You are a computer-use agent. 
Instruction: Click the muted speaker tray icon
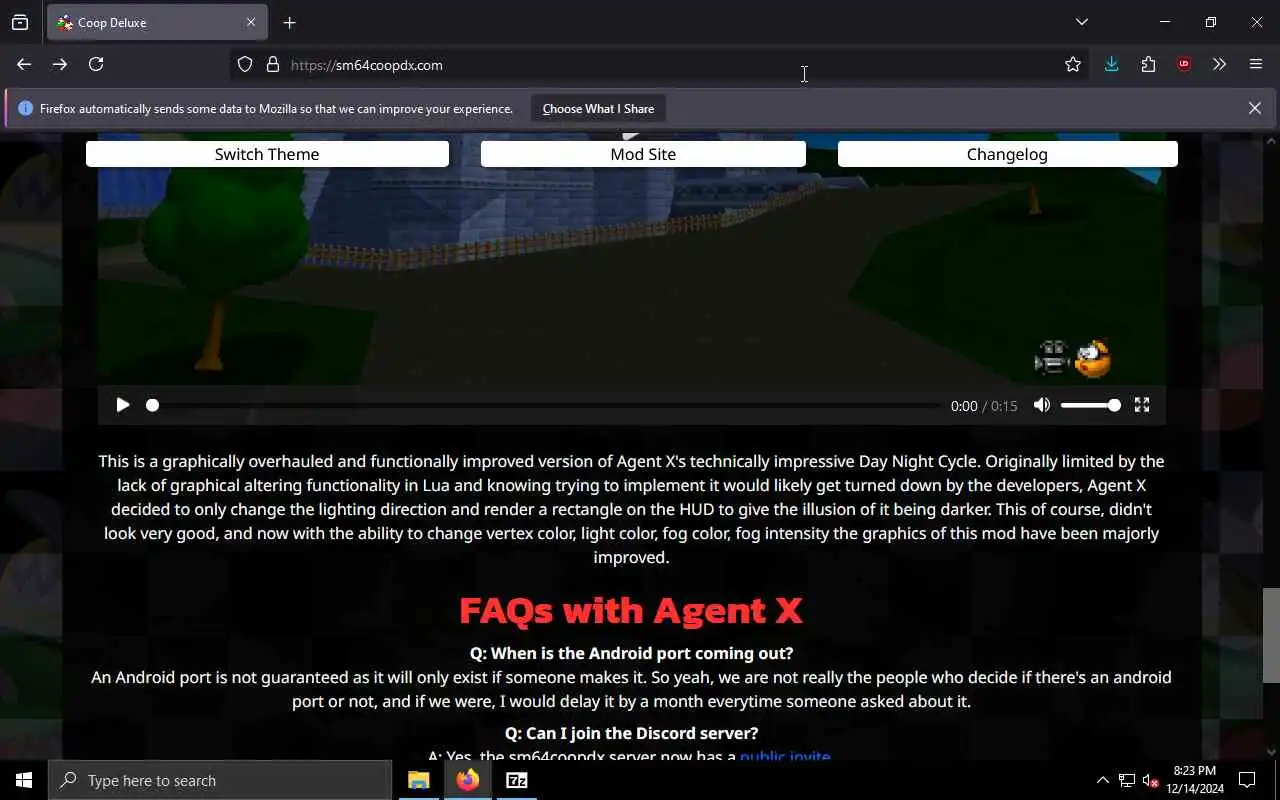tap(1150, 780)
